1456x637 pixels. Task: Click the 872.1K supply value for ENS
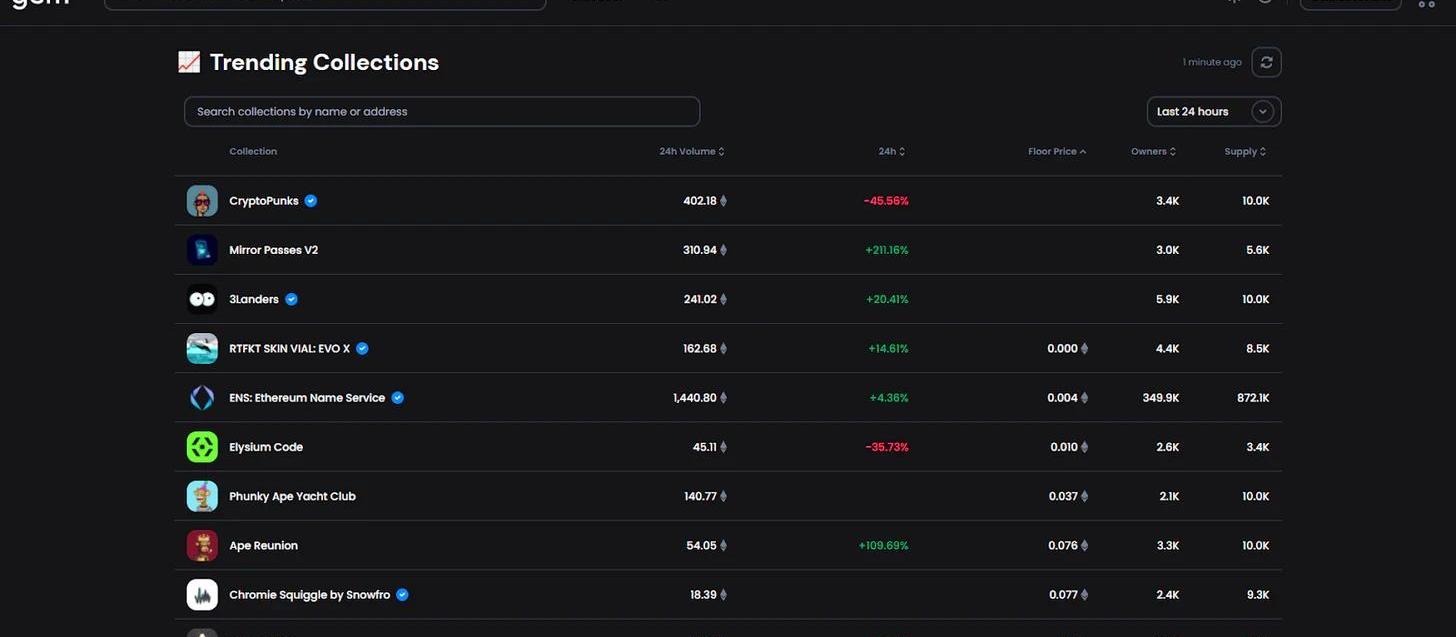(1253, 398)
